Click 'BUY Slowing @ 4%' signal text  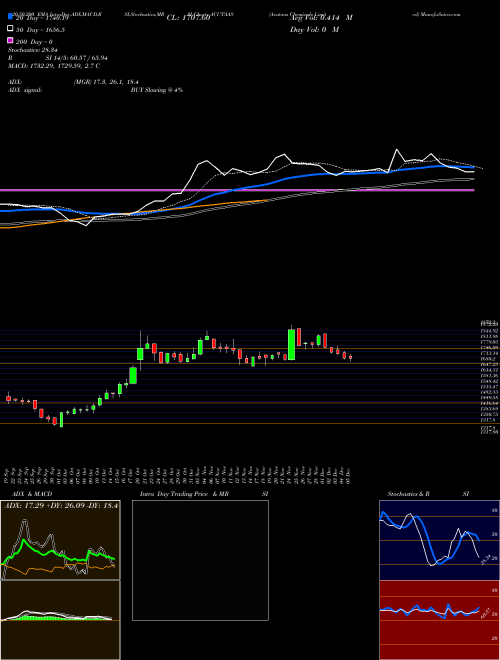[x=157, y=90]
